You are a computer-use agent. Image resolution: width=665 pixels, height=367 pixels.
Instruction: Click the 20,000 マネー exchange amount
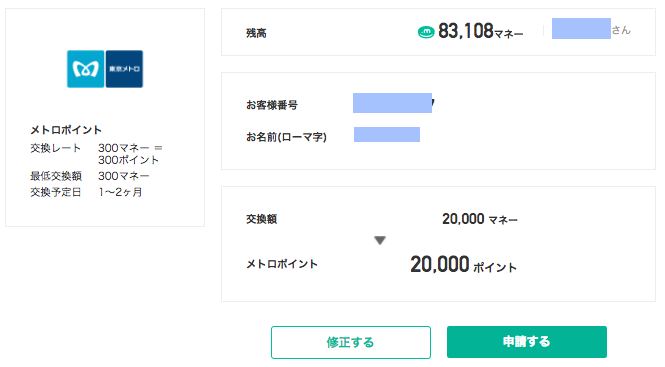(480, 219)
